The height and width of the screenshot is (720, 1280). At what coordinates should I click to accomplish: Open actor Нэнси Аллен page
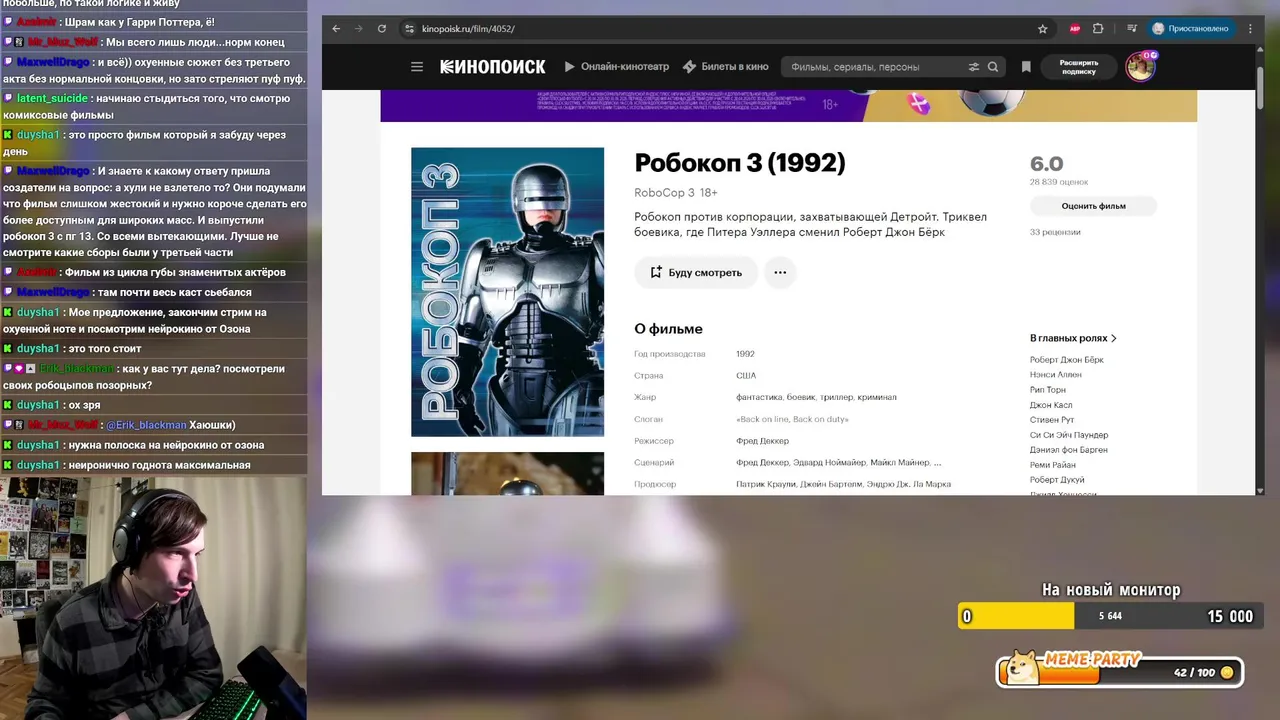(1055, 375)
